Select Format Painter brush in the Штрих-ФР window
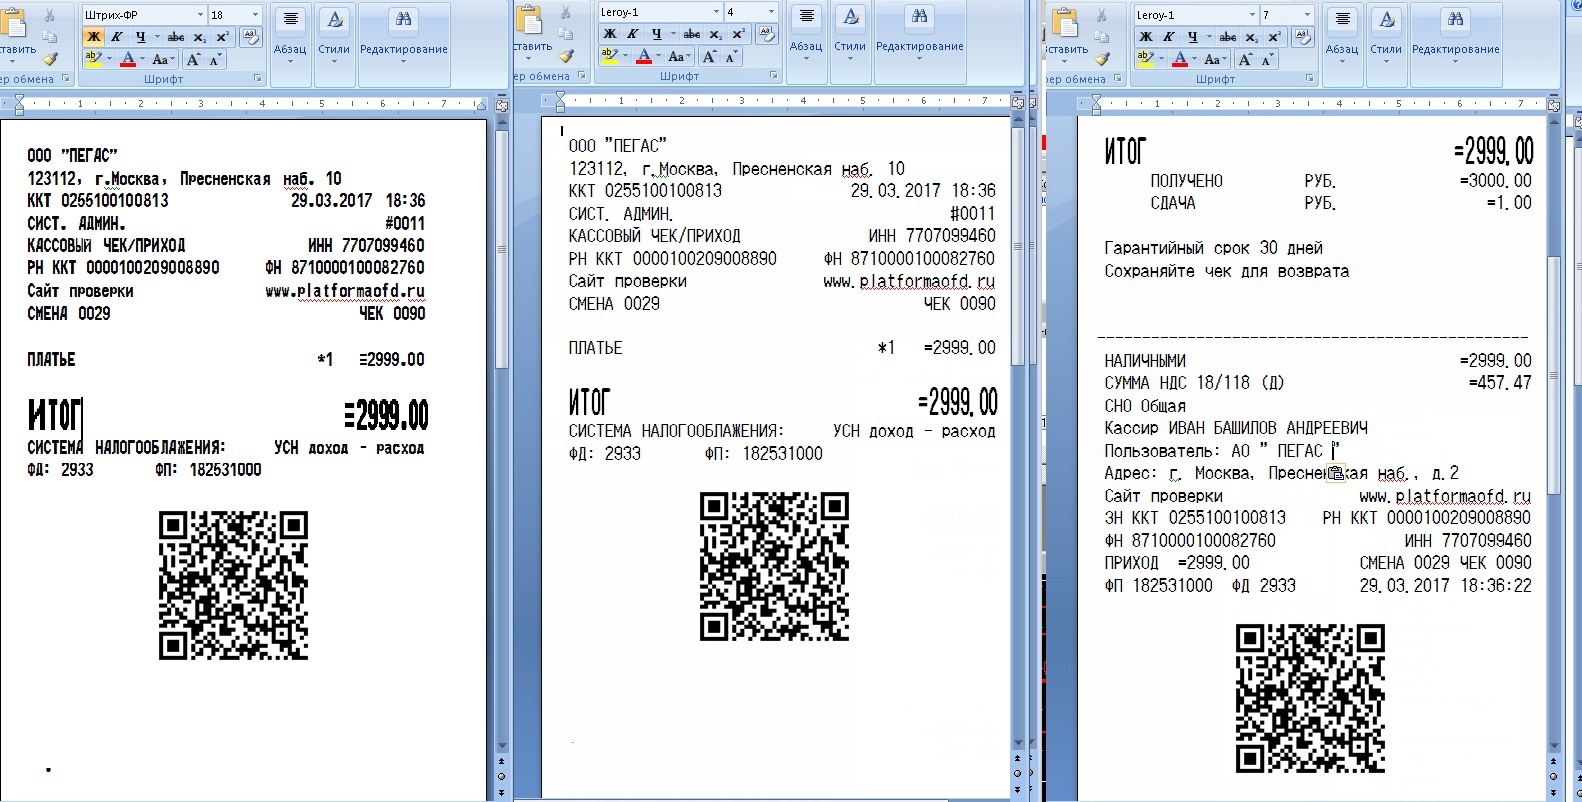Viewport: 1582px width, 802px height. pos(51,59)
